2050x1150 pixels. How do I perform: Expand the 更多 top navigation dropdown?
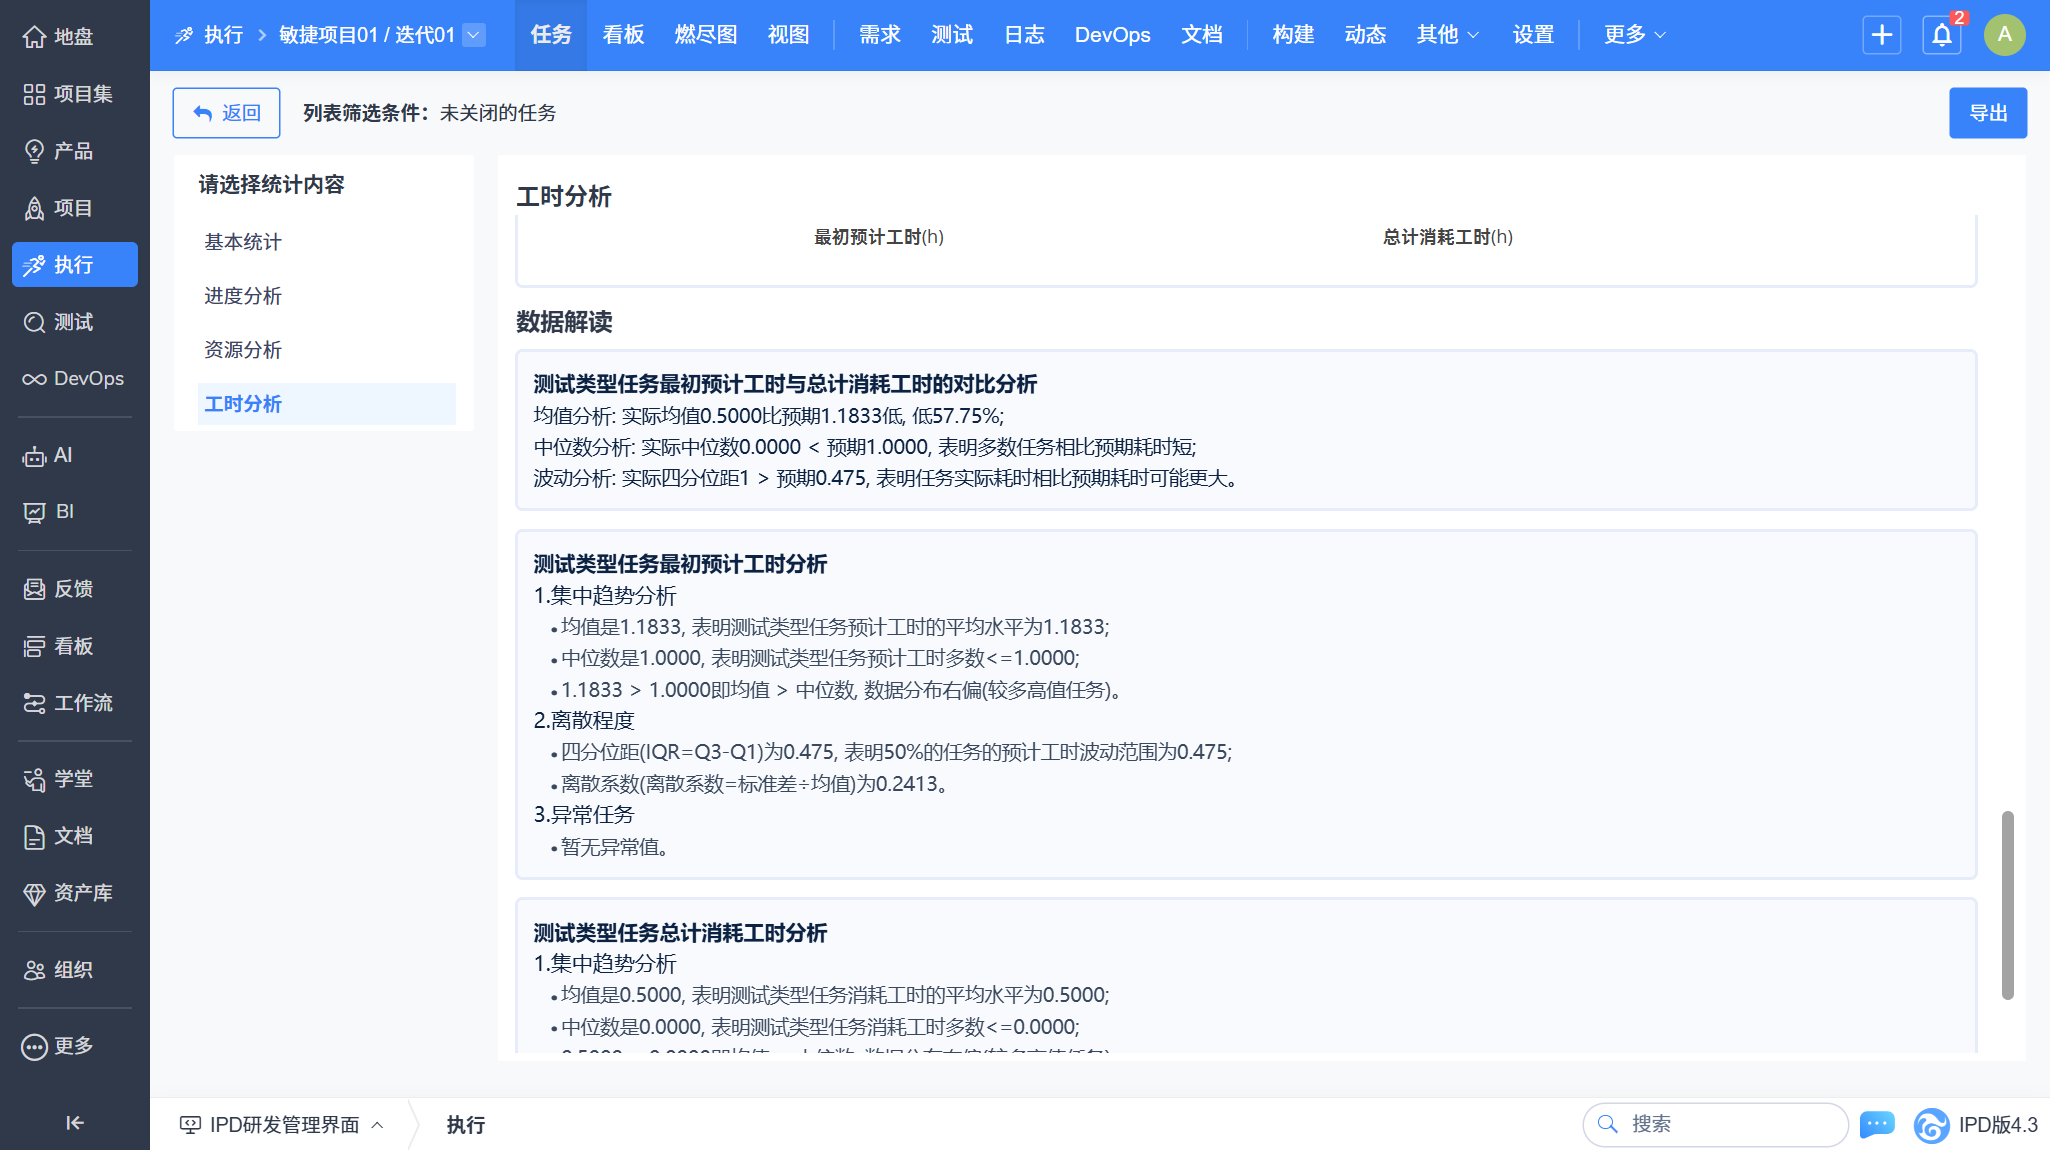pyautogui.click(x=1634, y=35)
